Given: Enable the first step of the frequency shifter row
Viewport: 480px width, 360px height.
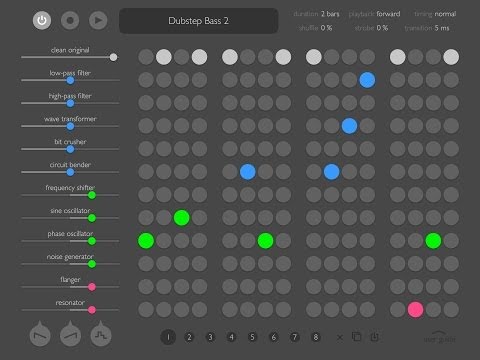Looking at the screenshot, I should [146, 195].
